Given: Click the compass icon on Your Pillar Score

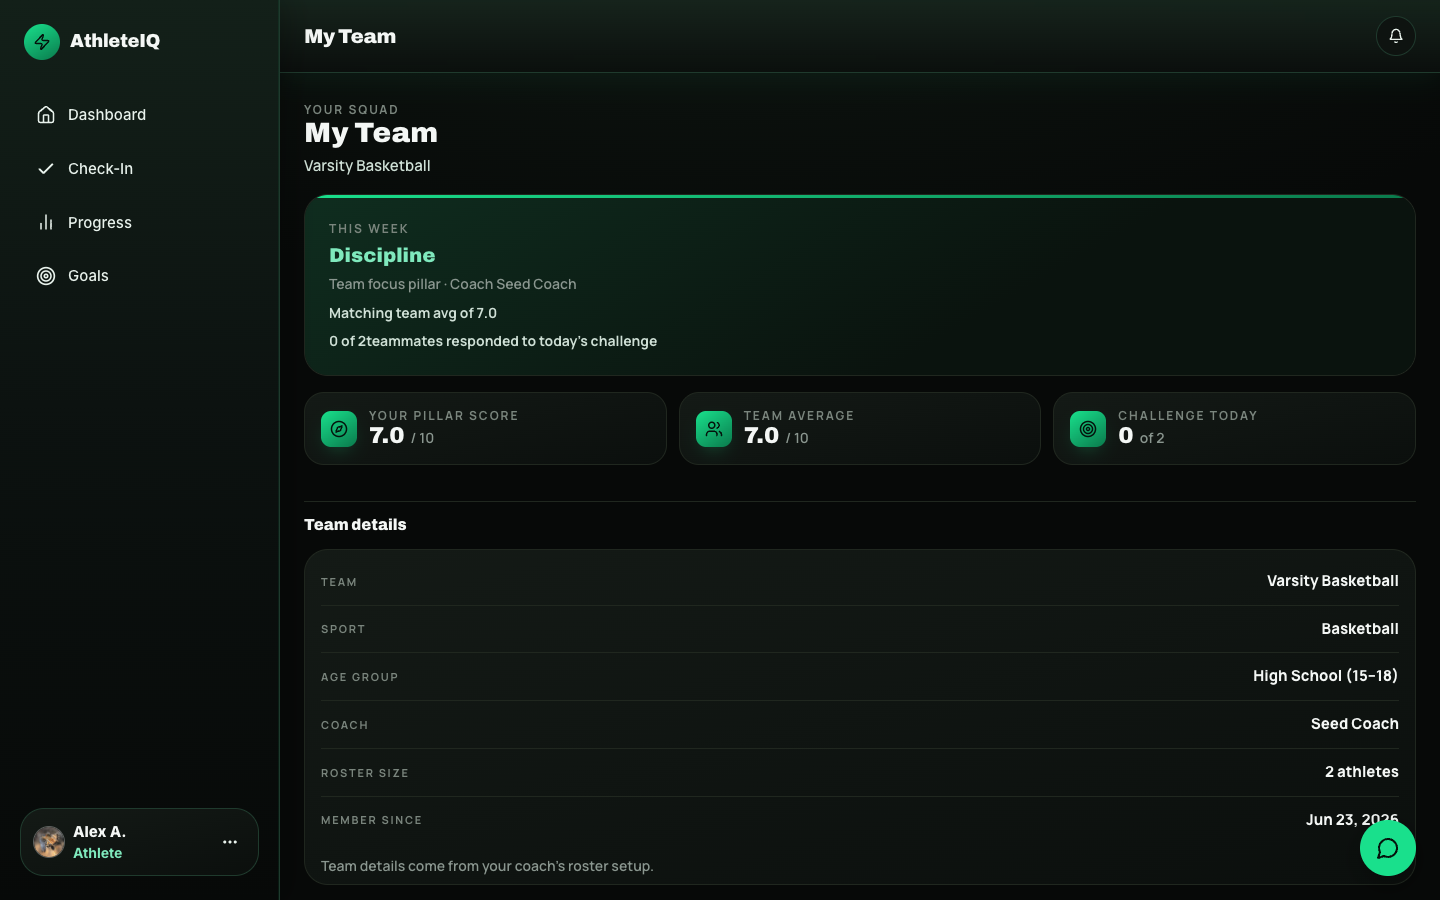Looking at the screenshot, I should [x=339, y=429].
